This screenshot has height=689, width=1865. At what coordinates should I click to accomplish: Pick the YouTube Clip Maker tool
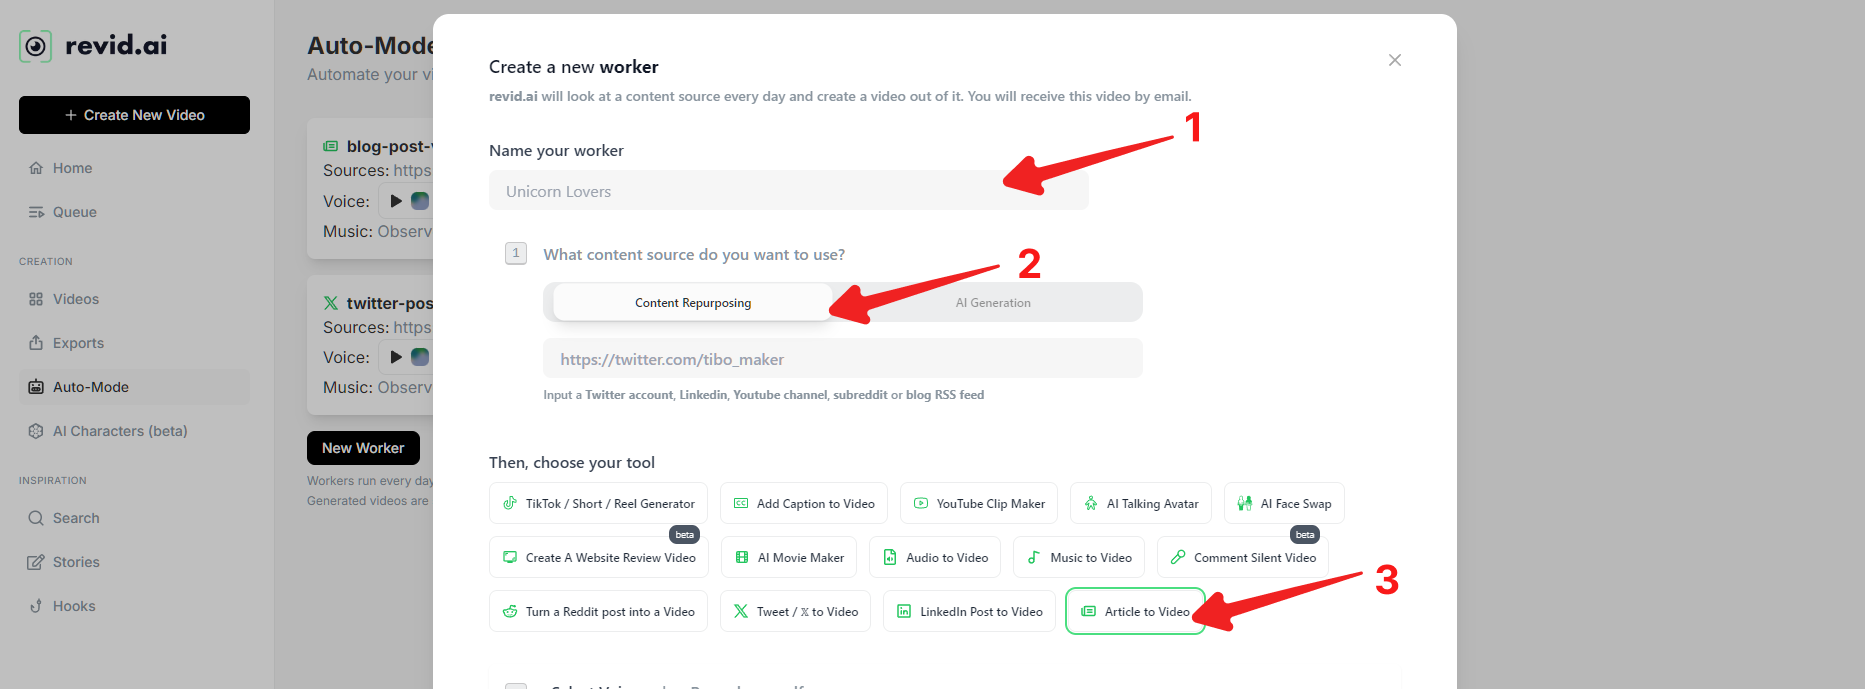click(978, 504)
